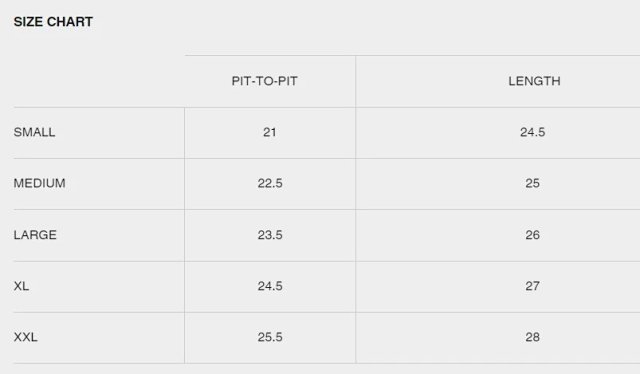The image size is (640, 374).
Task: Click the SMALL row label
Action: pyautogui.click(x=34, y=132)
